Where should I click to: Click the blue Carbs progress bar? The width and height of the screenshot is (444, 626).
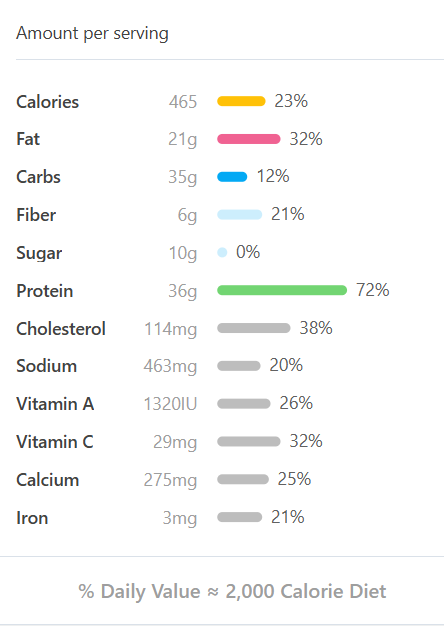(x=232, y=177)
